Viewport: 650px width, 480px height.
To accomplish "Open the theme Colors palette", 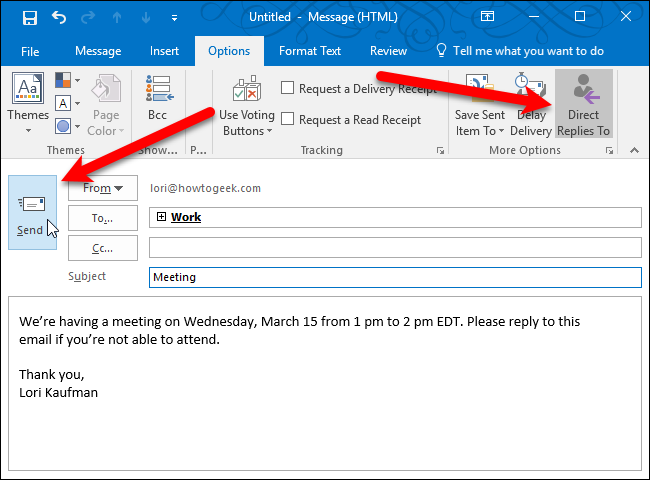I will 68,80.
